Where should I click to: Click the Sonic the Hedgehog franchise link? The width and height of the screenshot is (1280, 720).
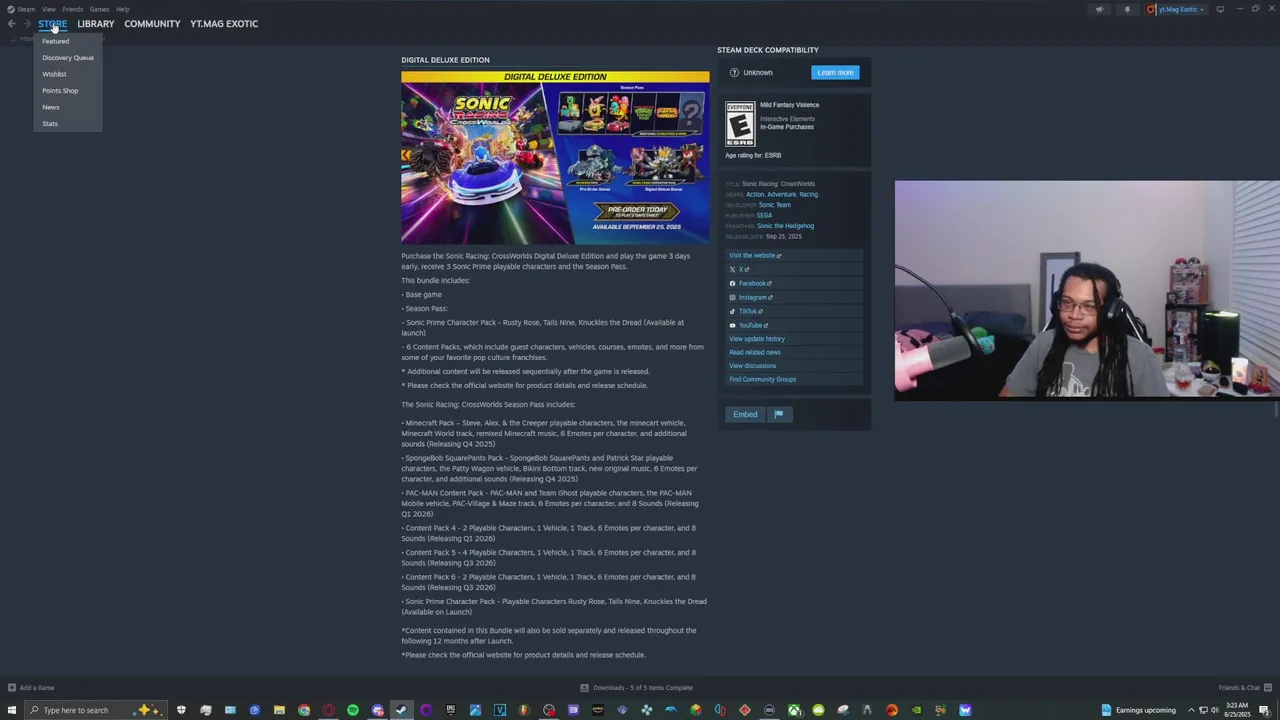785,226
